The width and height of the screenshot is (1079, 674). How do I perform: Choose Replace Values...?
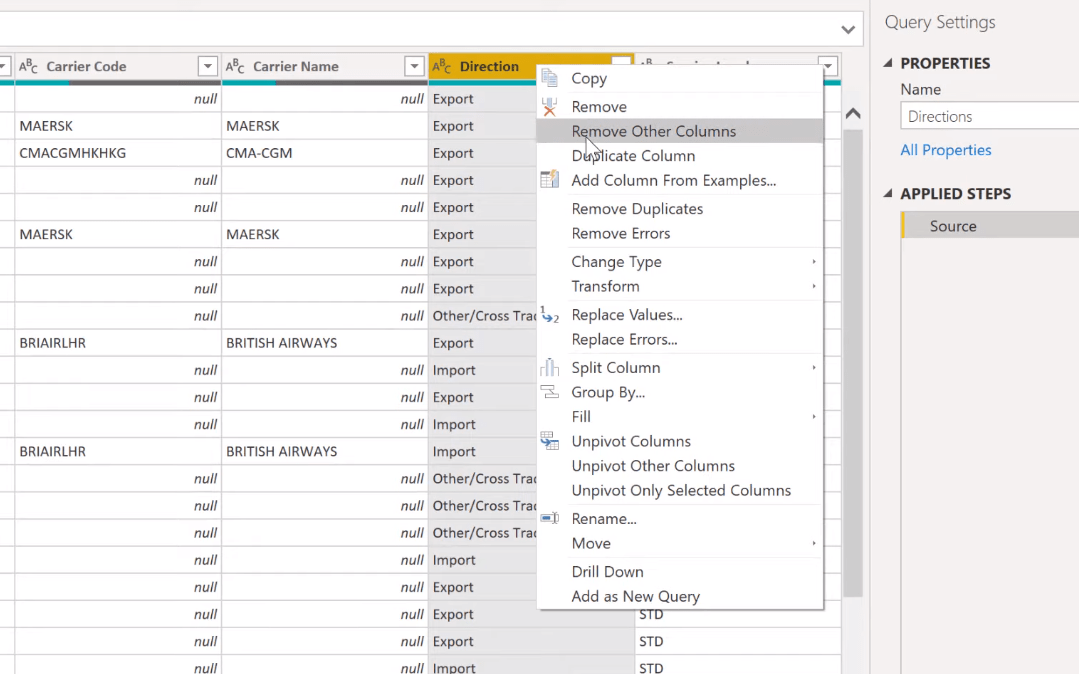coord(680,315)
